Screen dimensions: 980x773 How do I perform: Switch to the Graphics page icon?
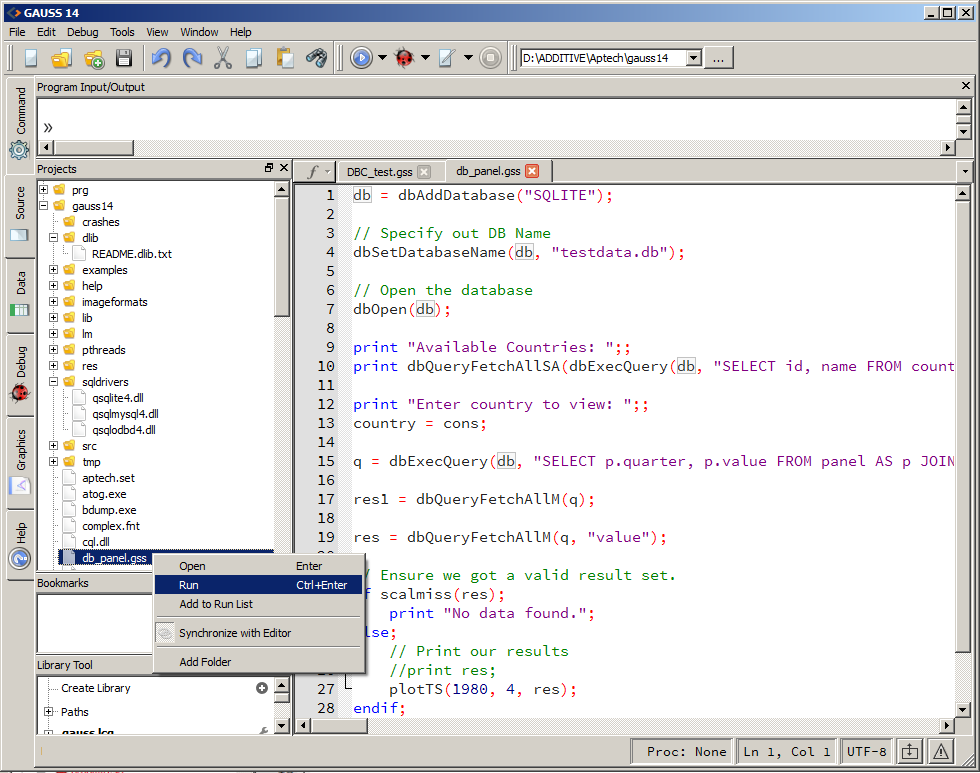[x=19, y=485]
